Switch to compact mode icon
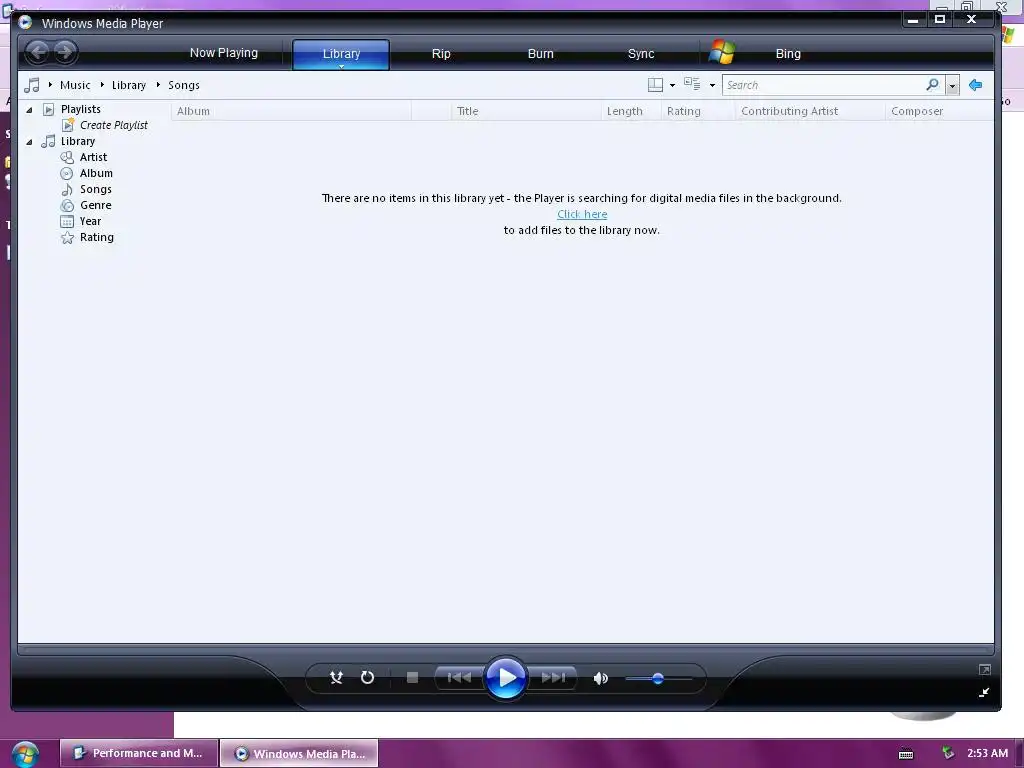 coord(984,692)
